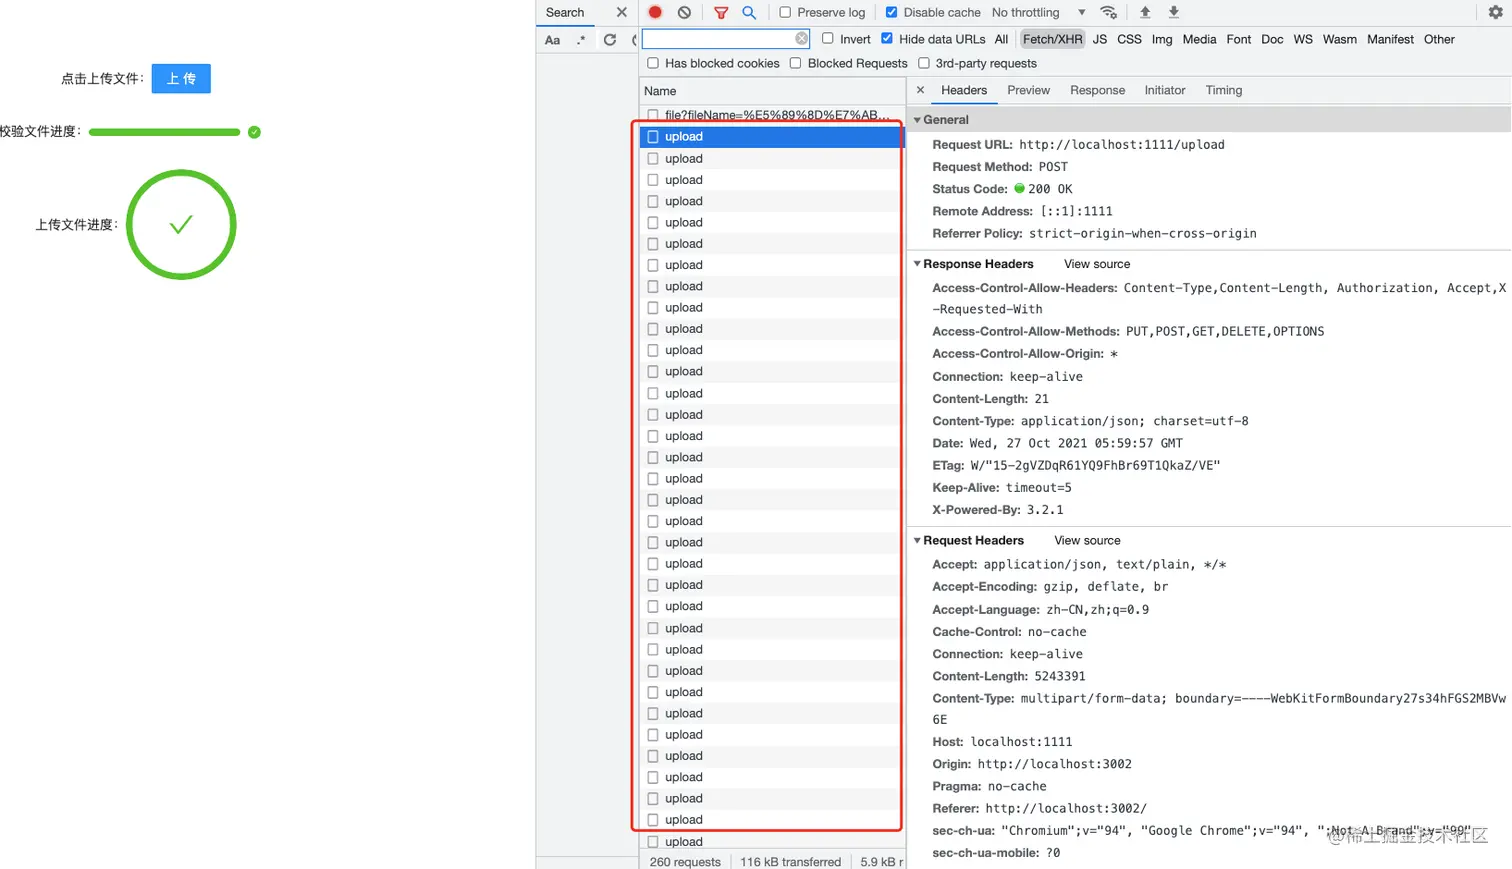Filter requests by Img
The height and width of the screenshot is (869, 1512).
pos(1162,39)
